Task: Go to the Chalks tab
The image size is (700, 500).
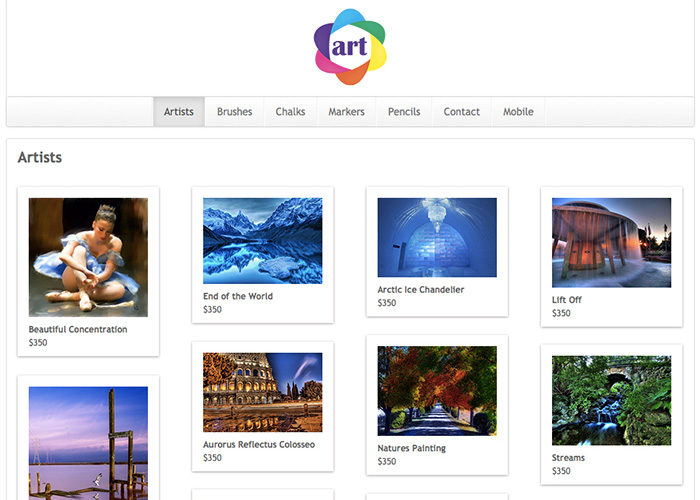Action: pos(290,112)
